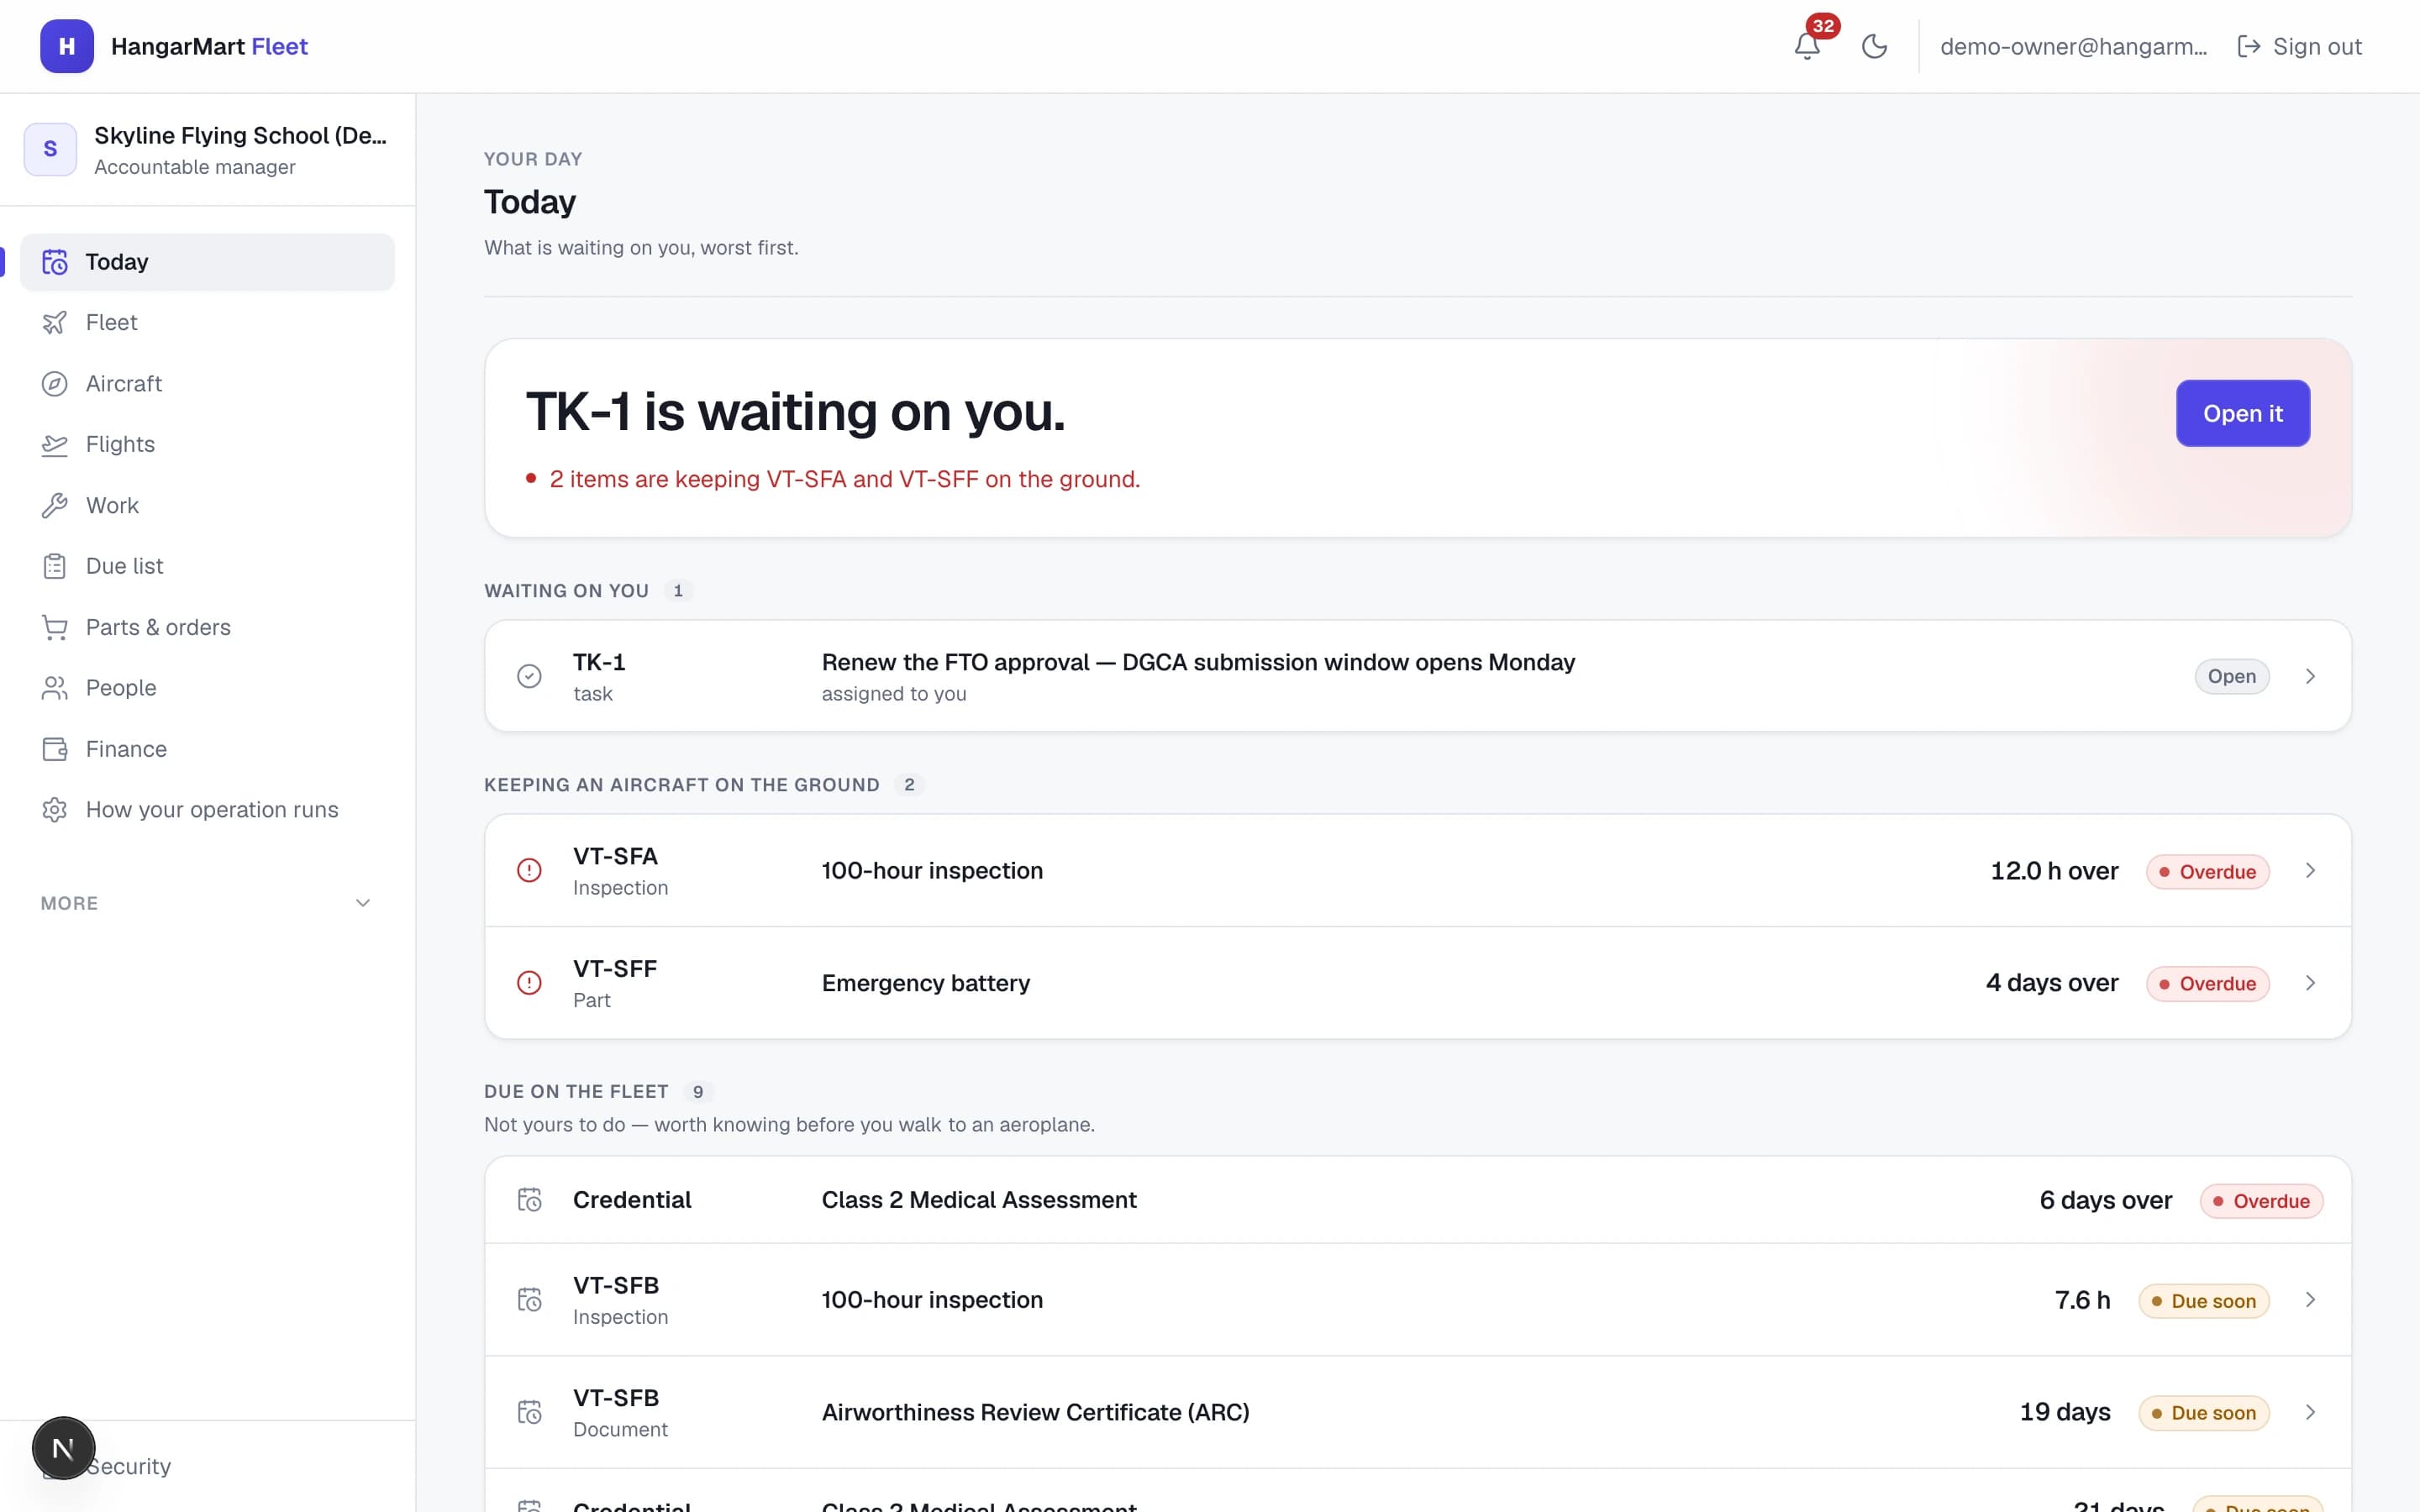Screen dimensions: 2420x1512
Task: Go to the People page
Action: 207,688
